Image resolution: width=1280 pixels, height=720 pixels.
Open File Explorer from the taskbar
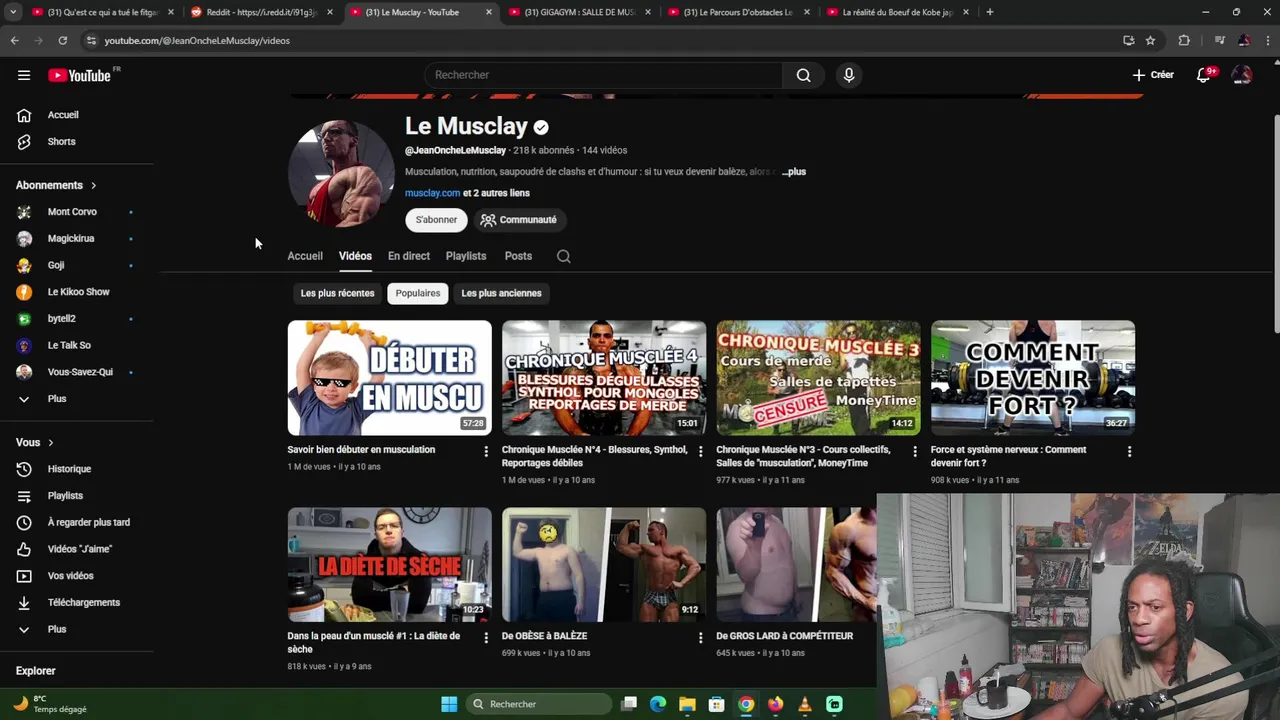687,704
